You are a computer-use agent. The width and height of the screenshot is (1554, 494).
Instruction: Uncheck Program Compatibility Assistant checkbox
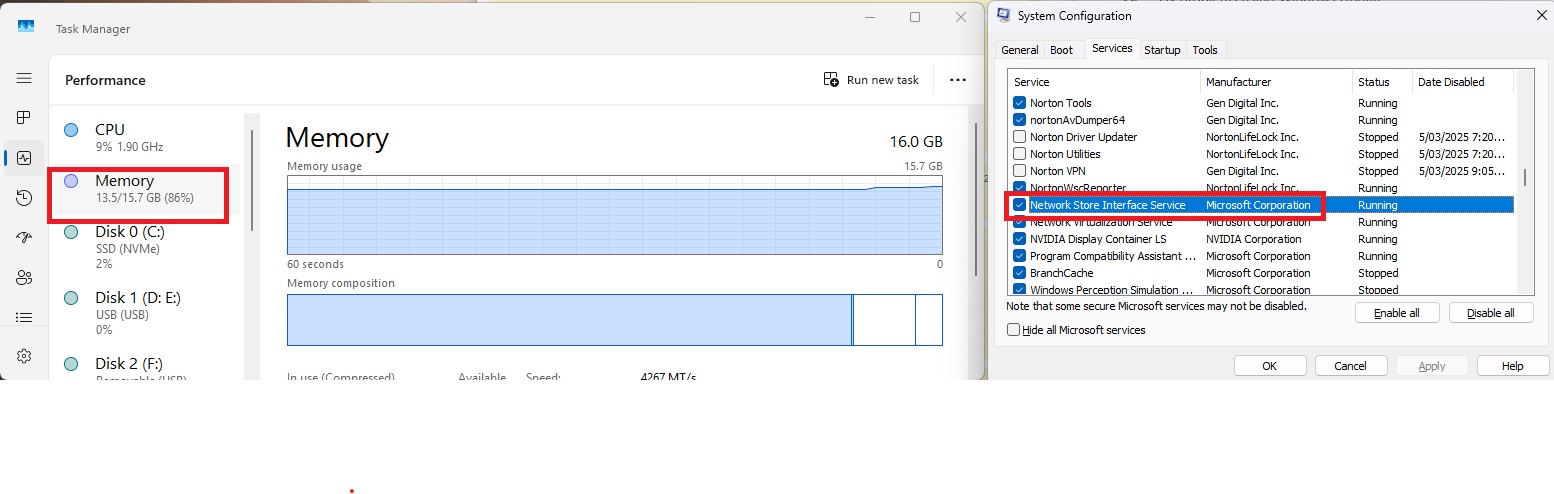pyautogui.click(x=1020, y=256)
